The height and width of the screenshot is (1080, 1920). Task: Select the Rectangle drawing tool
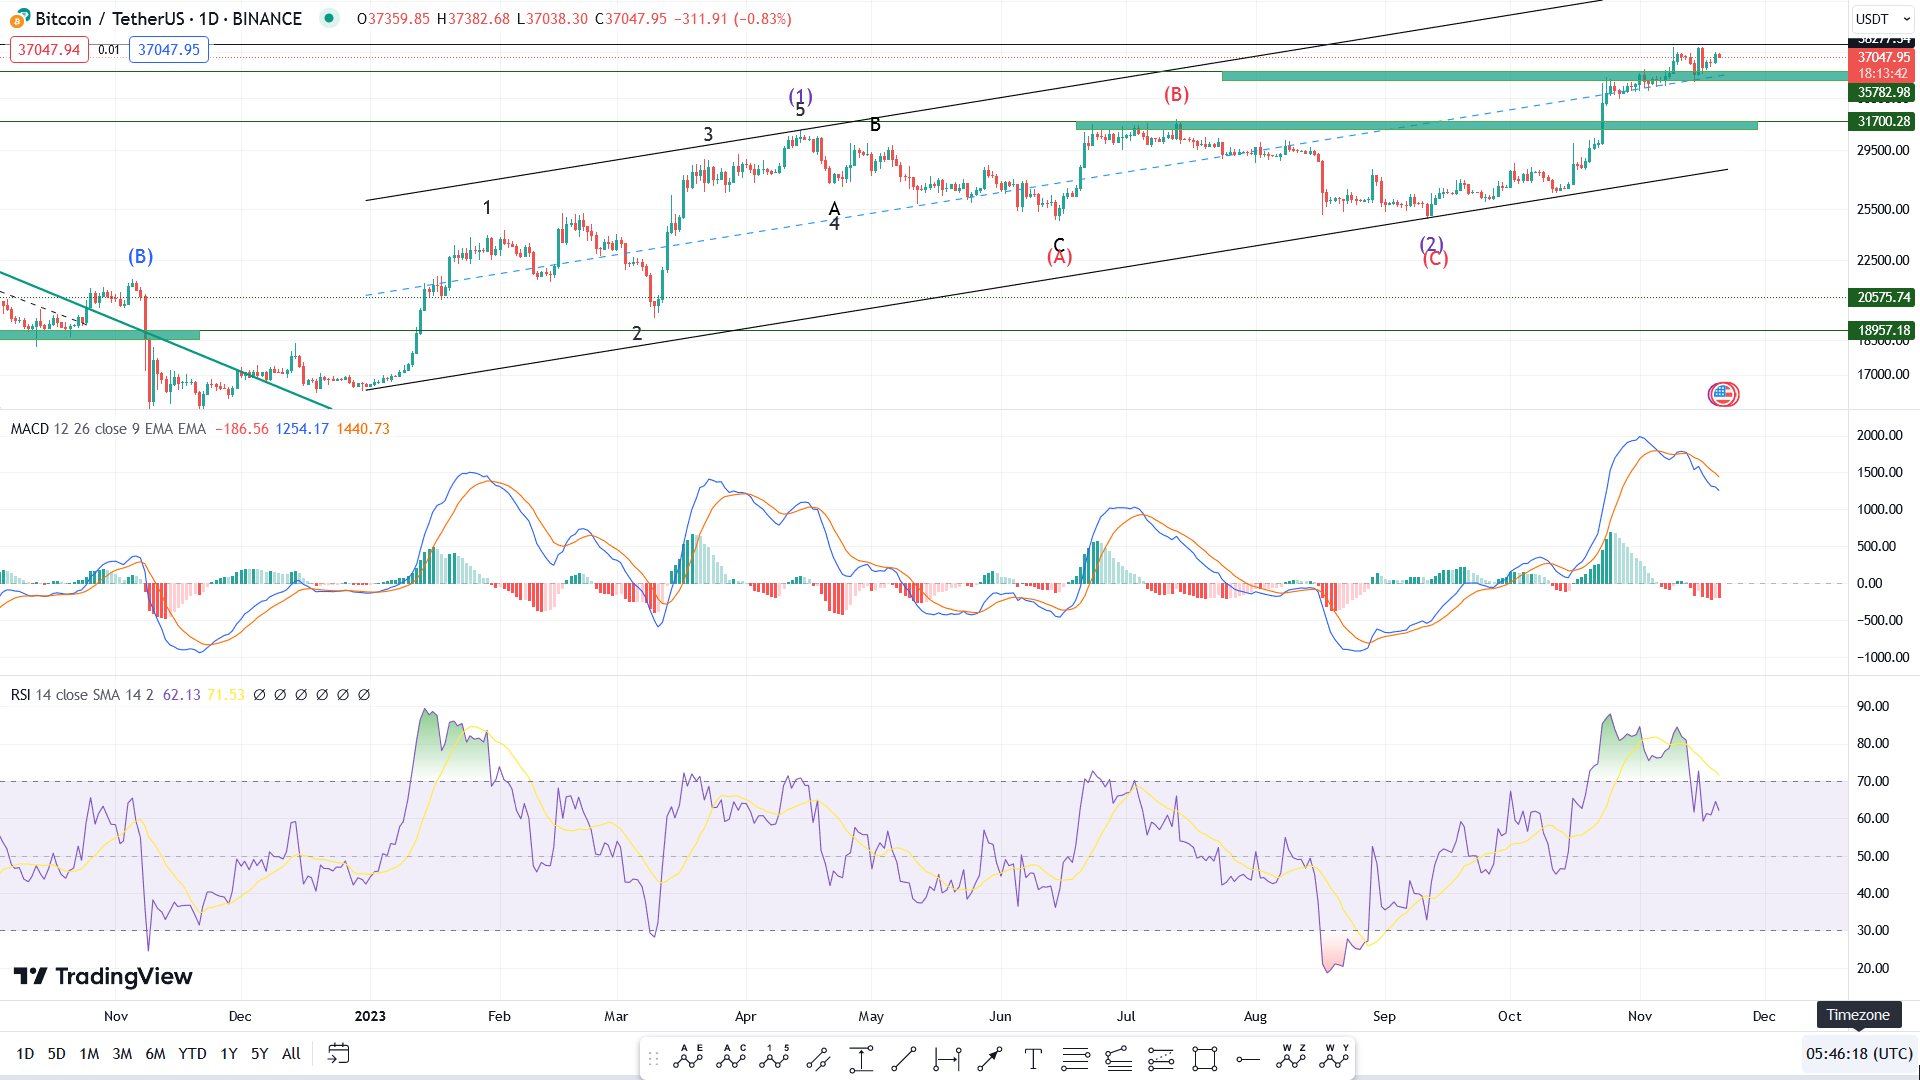1204,1058
